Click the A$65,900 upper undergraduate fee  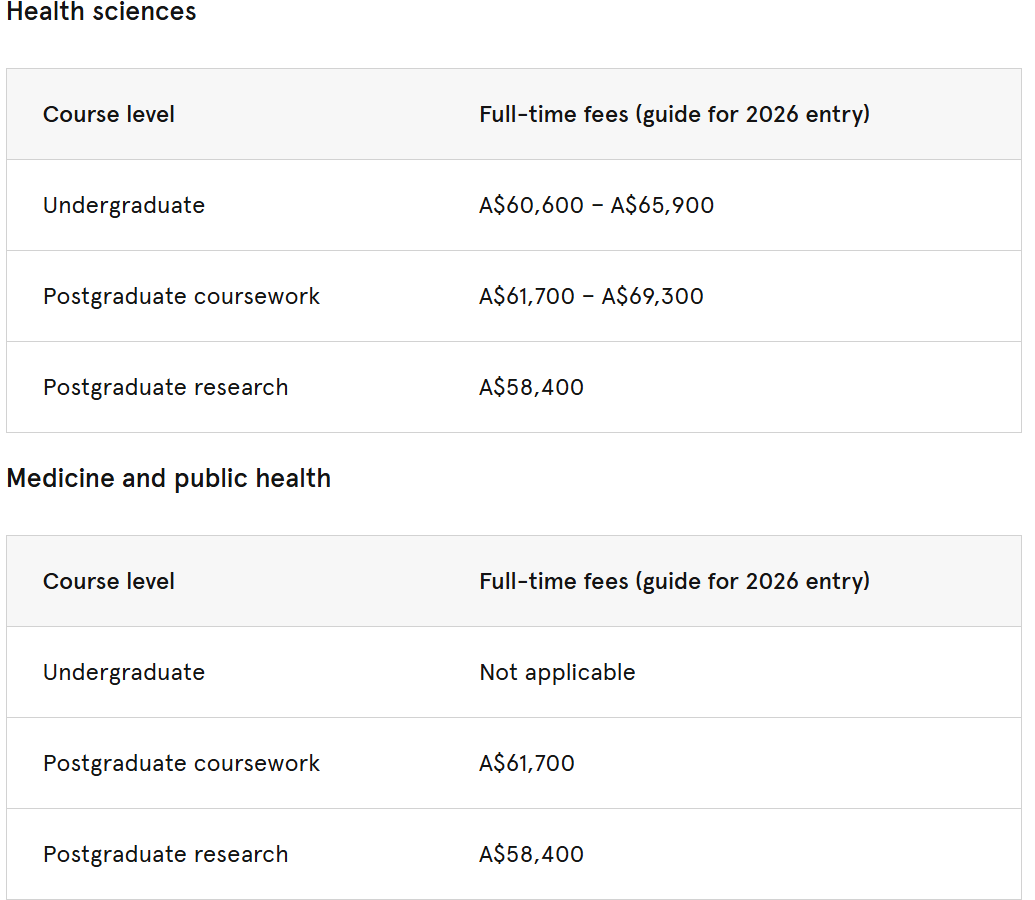[662, 205]
